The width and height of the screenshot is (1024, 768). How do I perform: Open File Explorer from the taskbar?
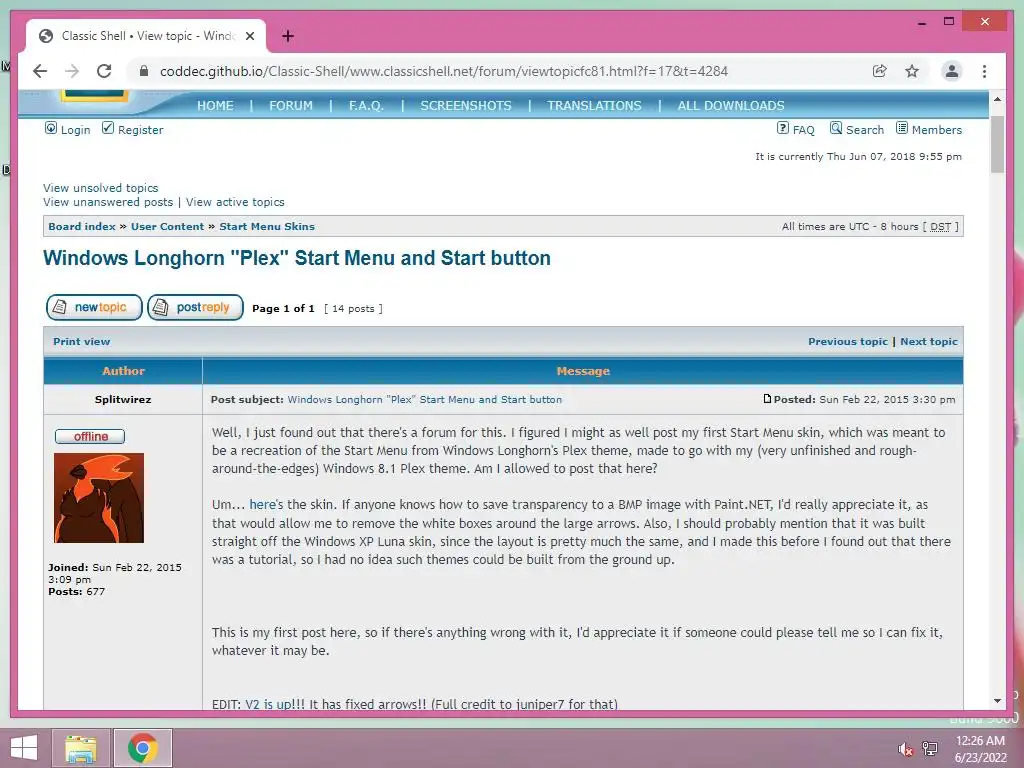[81, 748]
